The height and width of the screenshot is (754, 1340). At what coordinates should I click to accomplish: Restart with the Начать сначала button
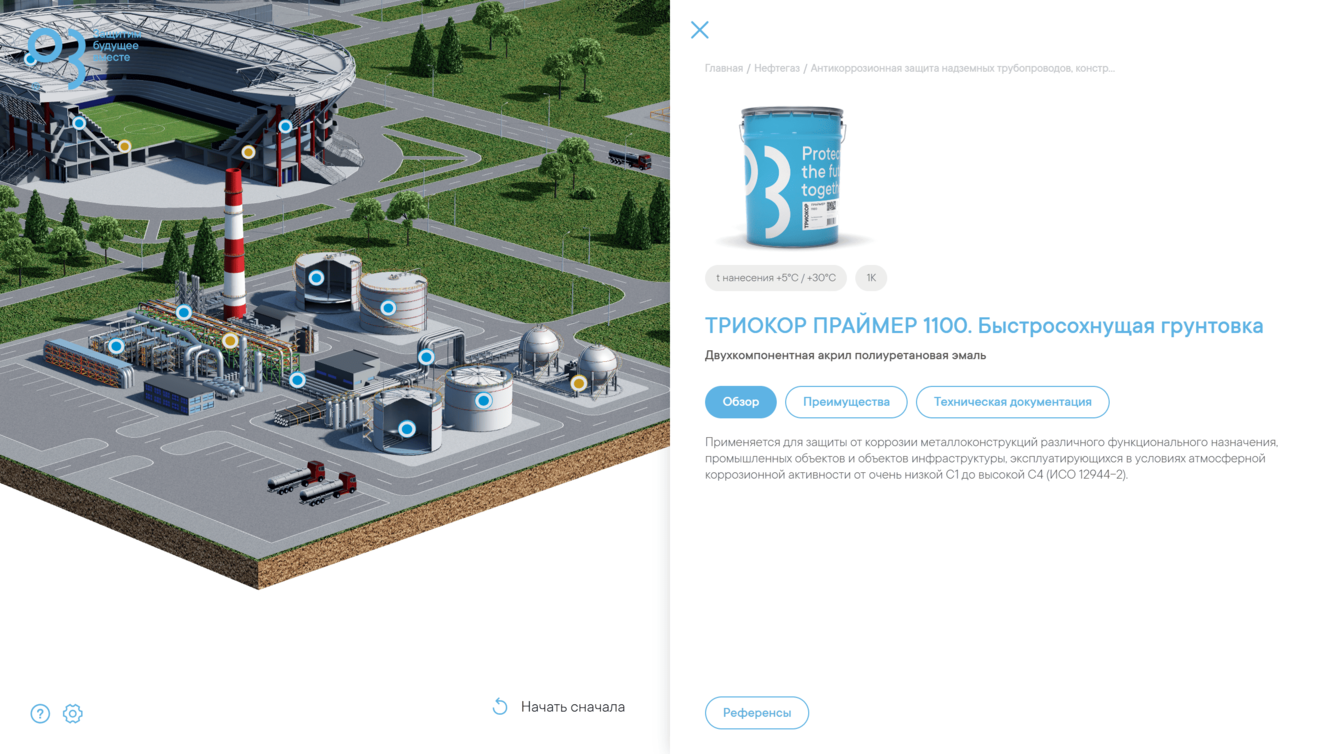[x=559, y=707]
